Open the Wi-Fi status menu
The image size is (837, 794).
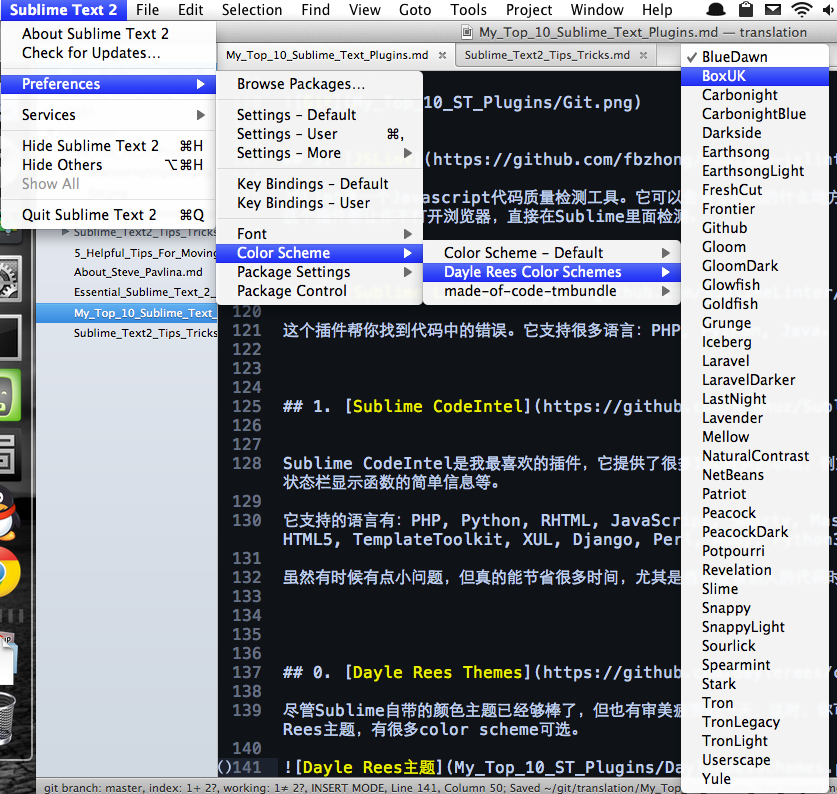(802, 9)
